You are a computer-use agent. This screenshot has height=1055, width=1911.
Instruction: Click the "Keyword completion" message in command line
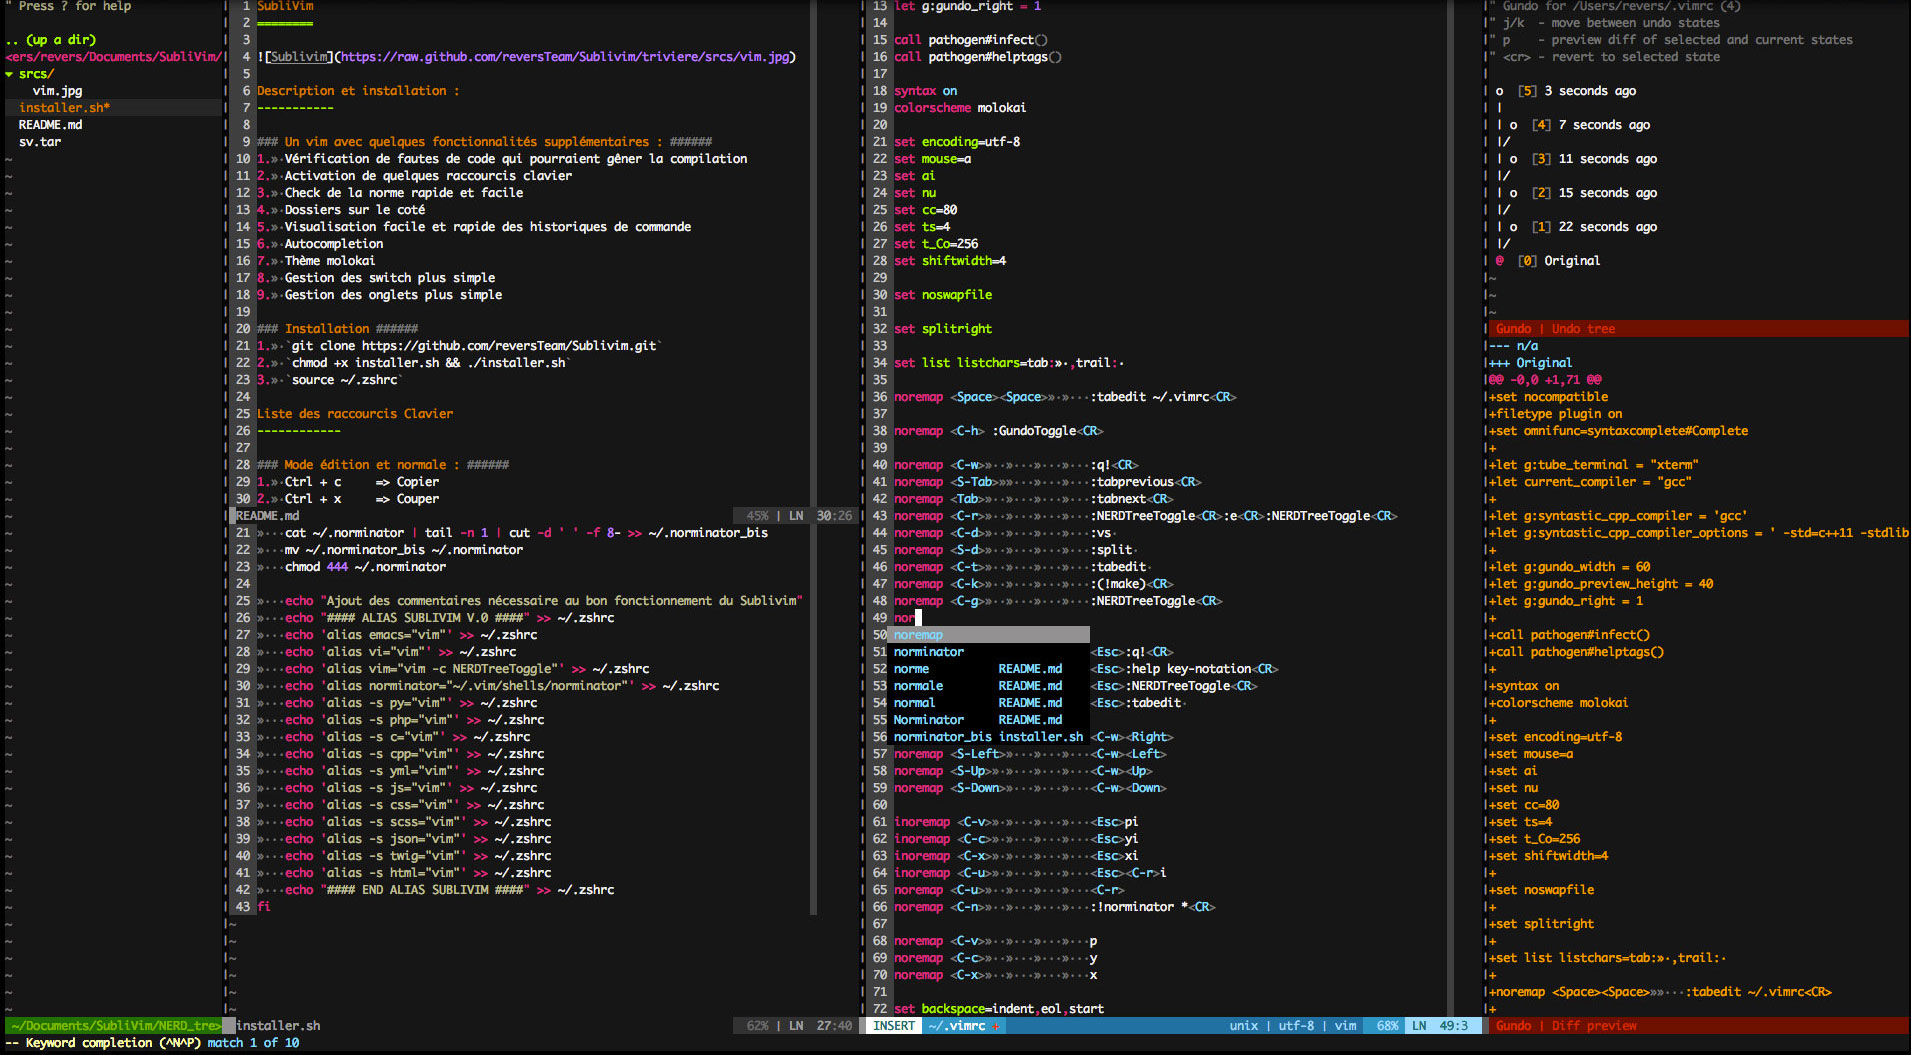pyautogui.click(x=112, y=1043)
